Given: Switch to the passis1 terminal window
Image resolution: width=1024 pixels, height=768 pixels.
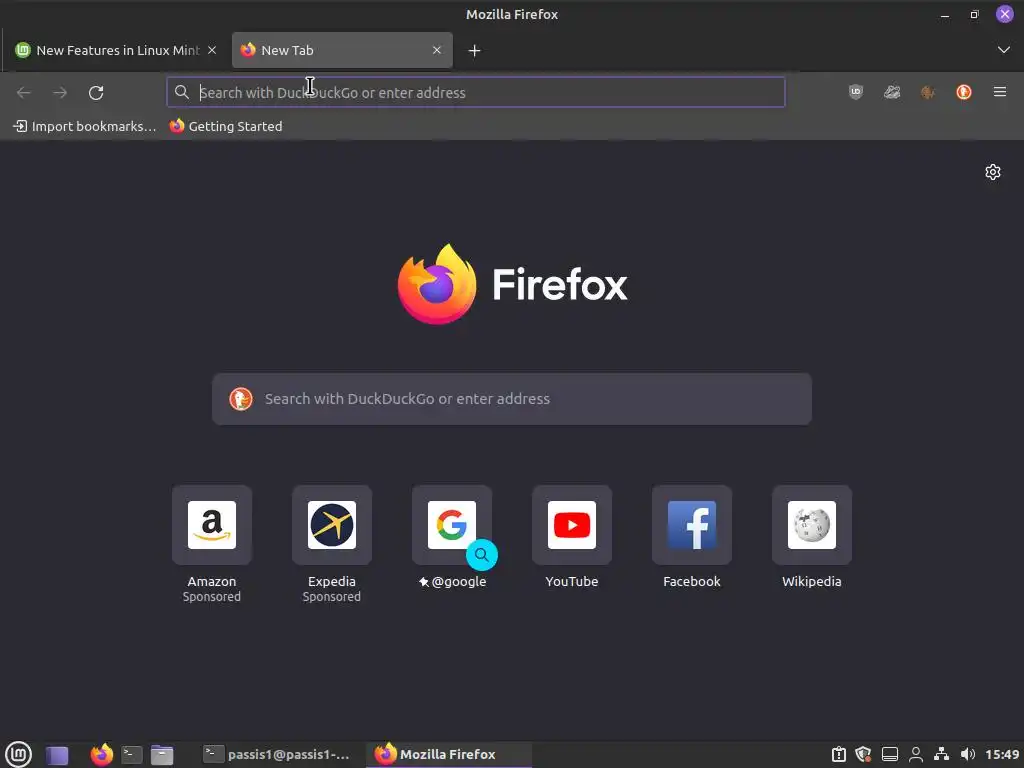Looking at the screenshot, I should (277, 754).
